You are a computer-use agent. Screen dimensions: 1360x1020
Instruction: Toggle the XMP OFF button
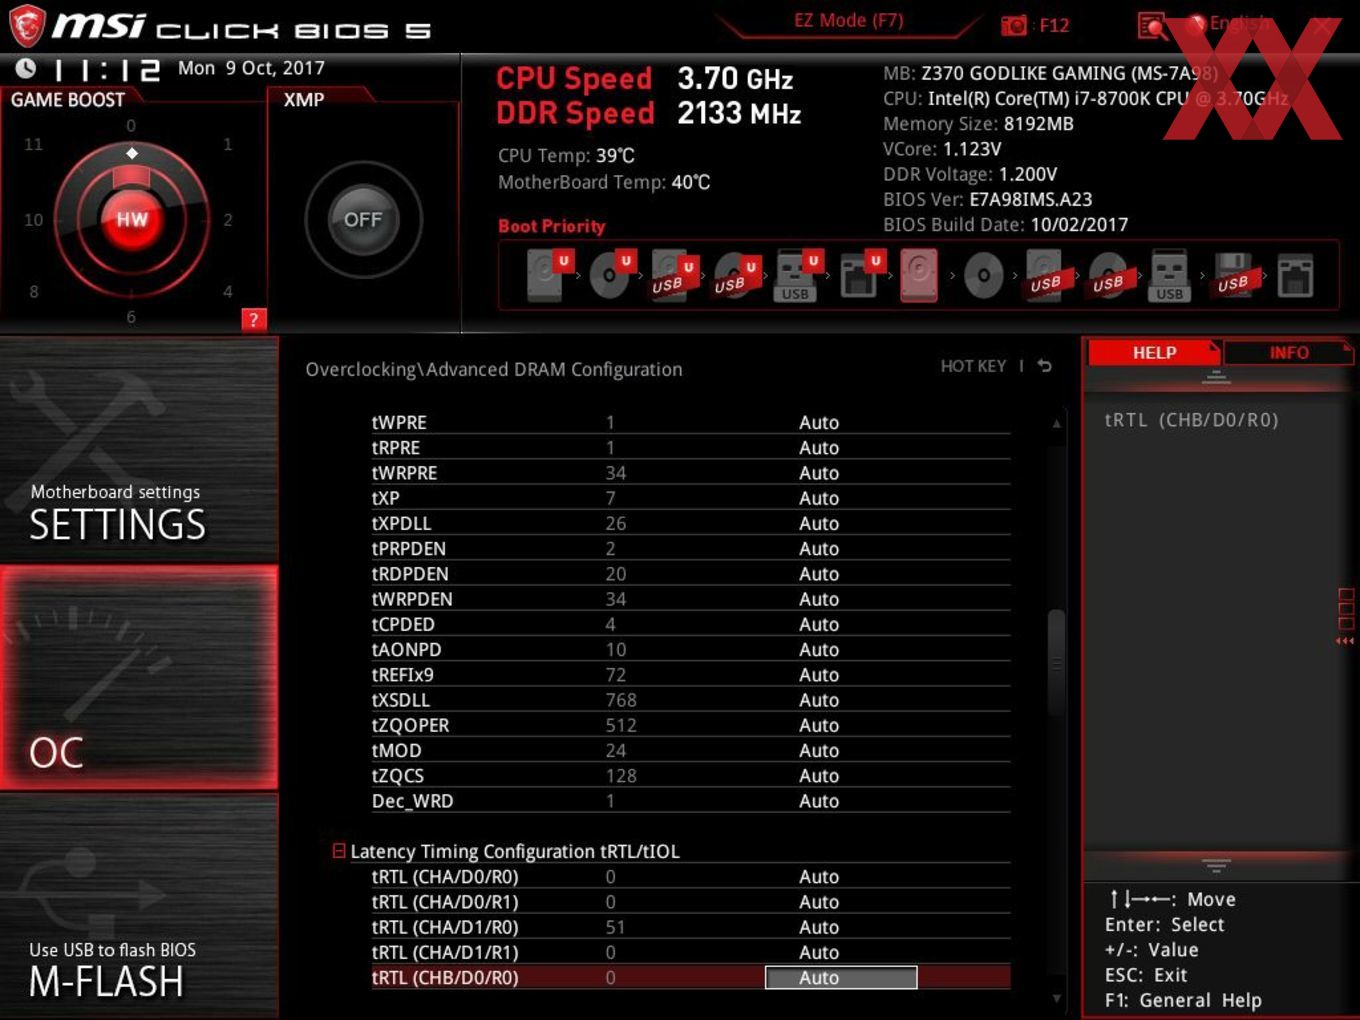pyautogui.click(x=363, y=219)
